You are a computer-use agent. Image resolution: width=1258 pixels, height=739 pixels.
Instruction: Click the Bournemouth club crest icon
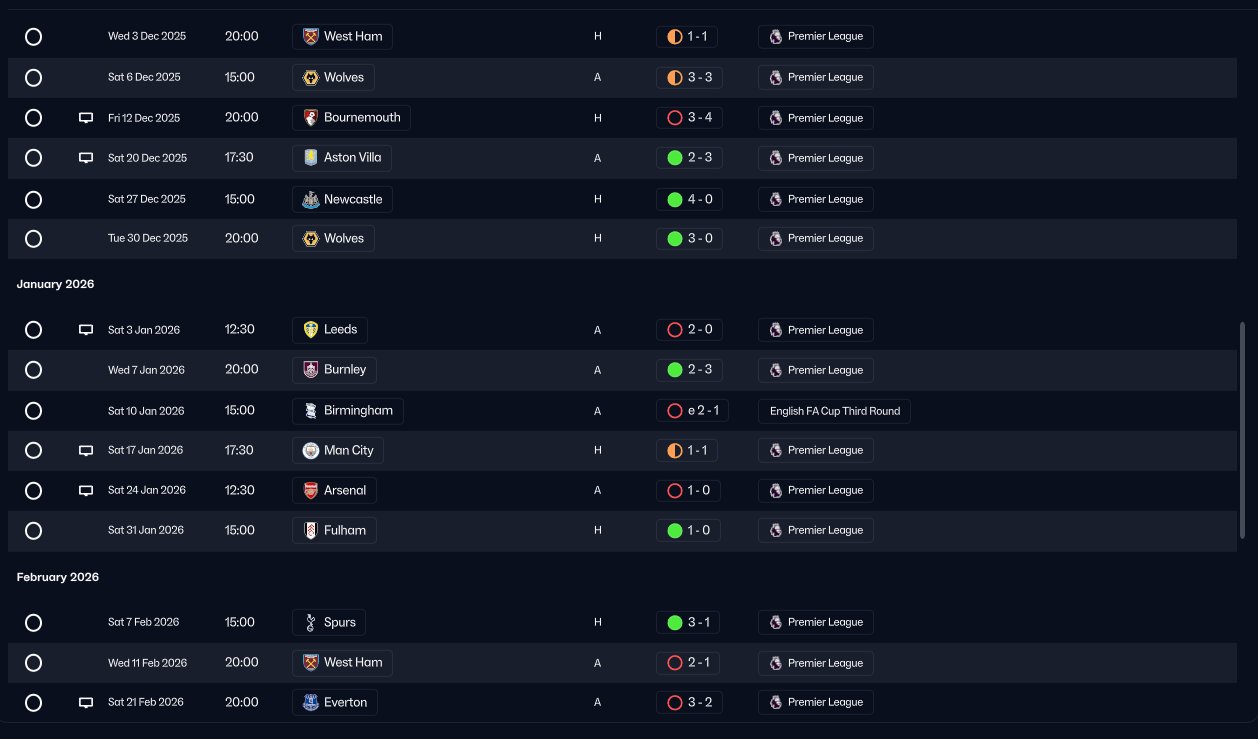point(310,118)
